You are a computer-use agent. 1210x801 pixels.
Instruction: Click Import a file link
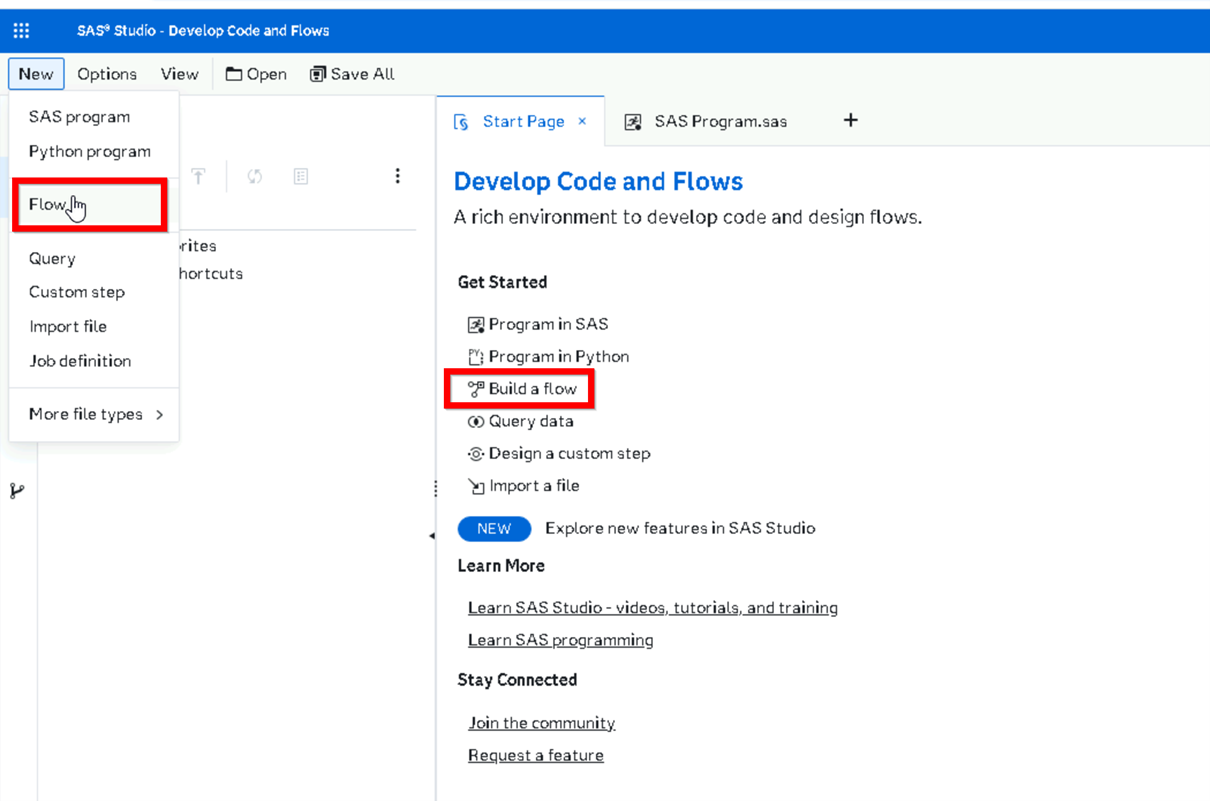(524, 486)
